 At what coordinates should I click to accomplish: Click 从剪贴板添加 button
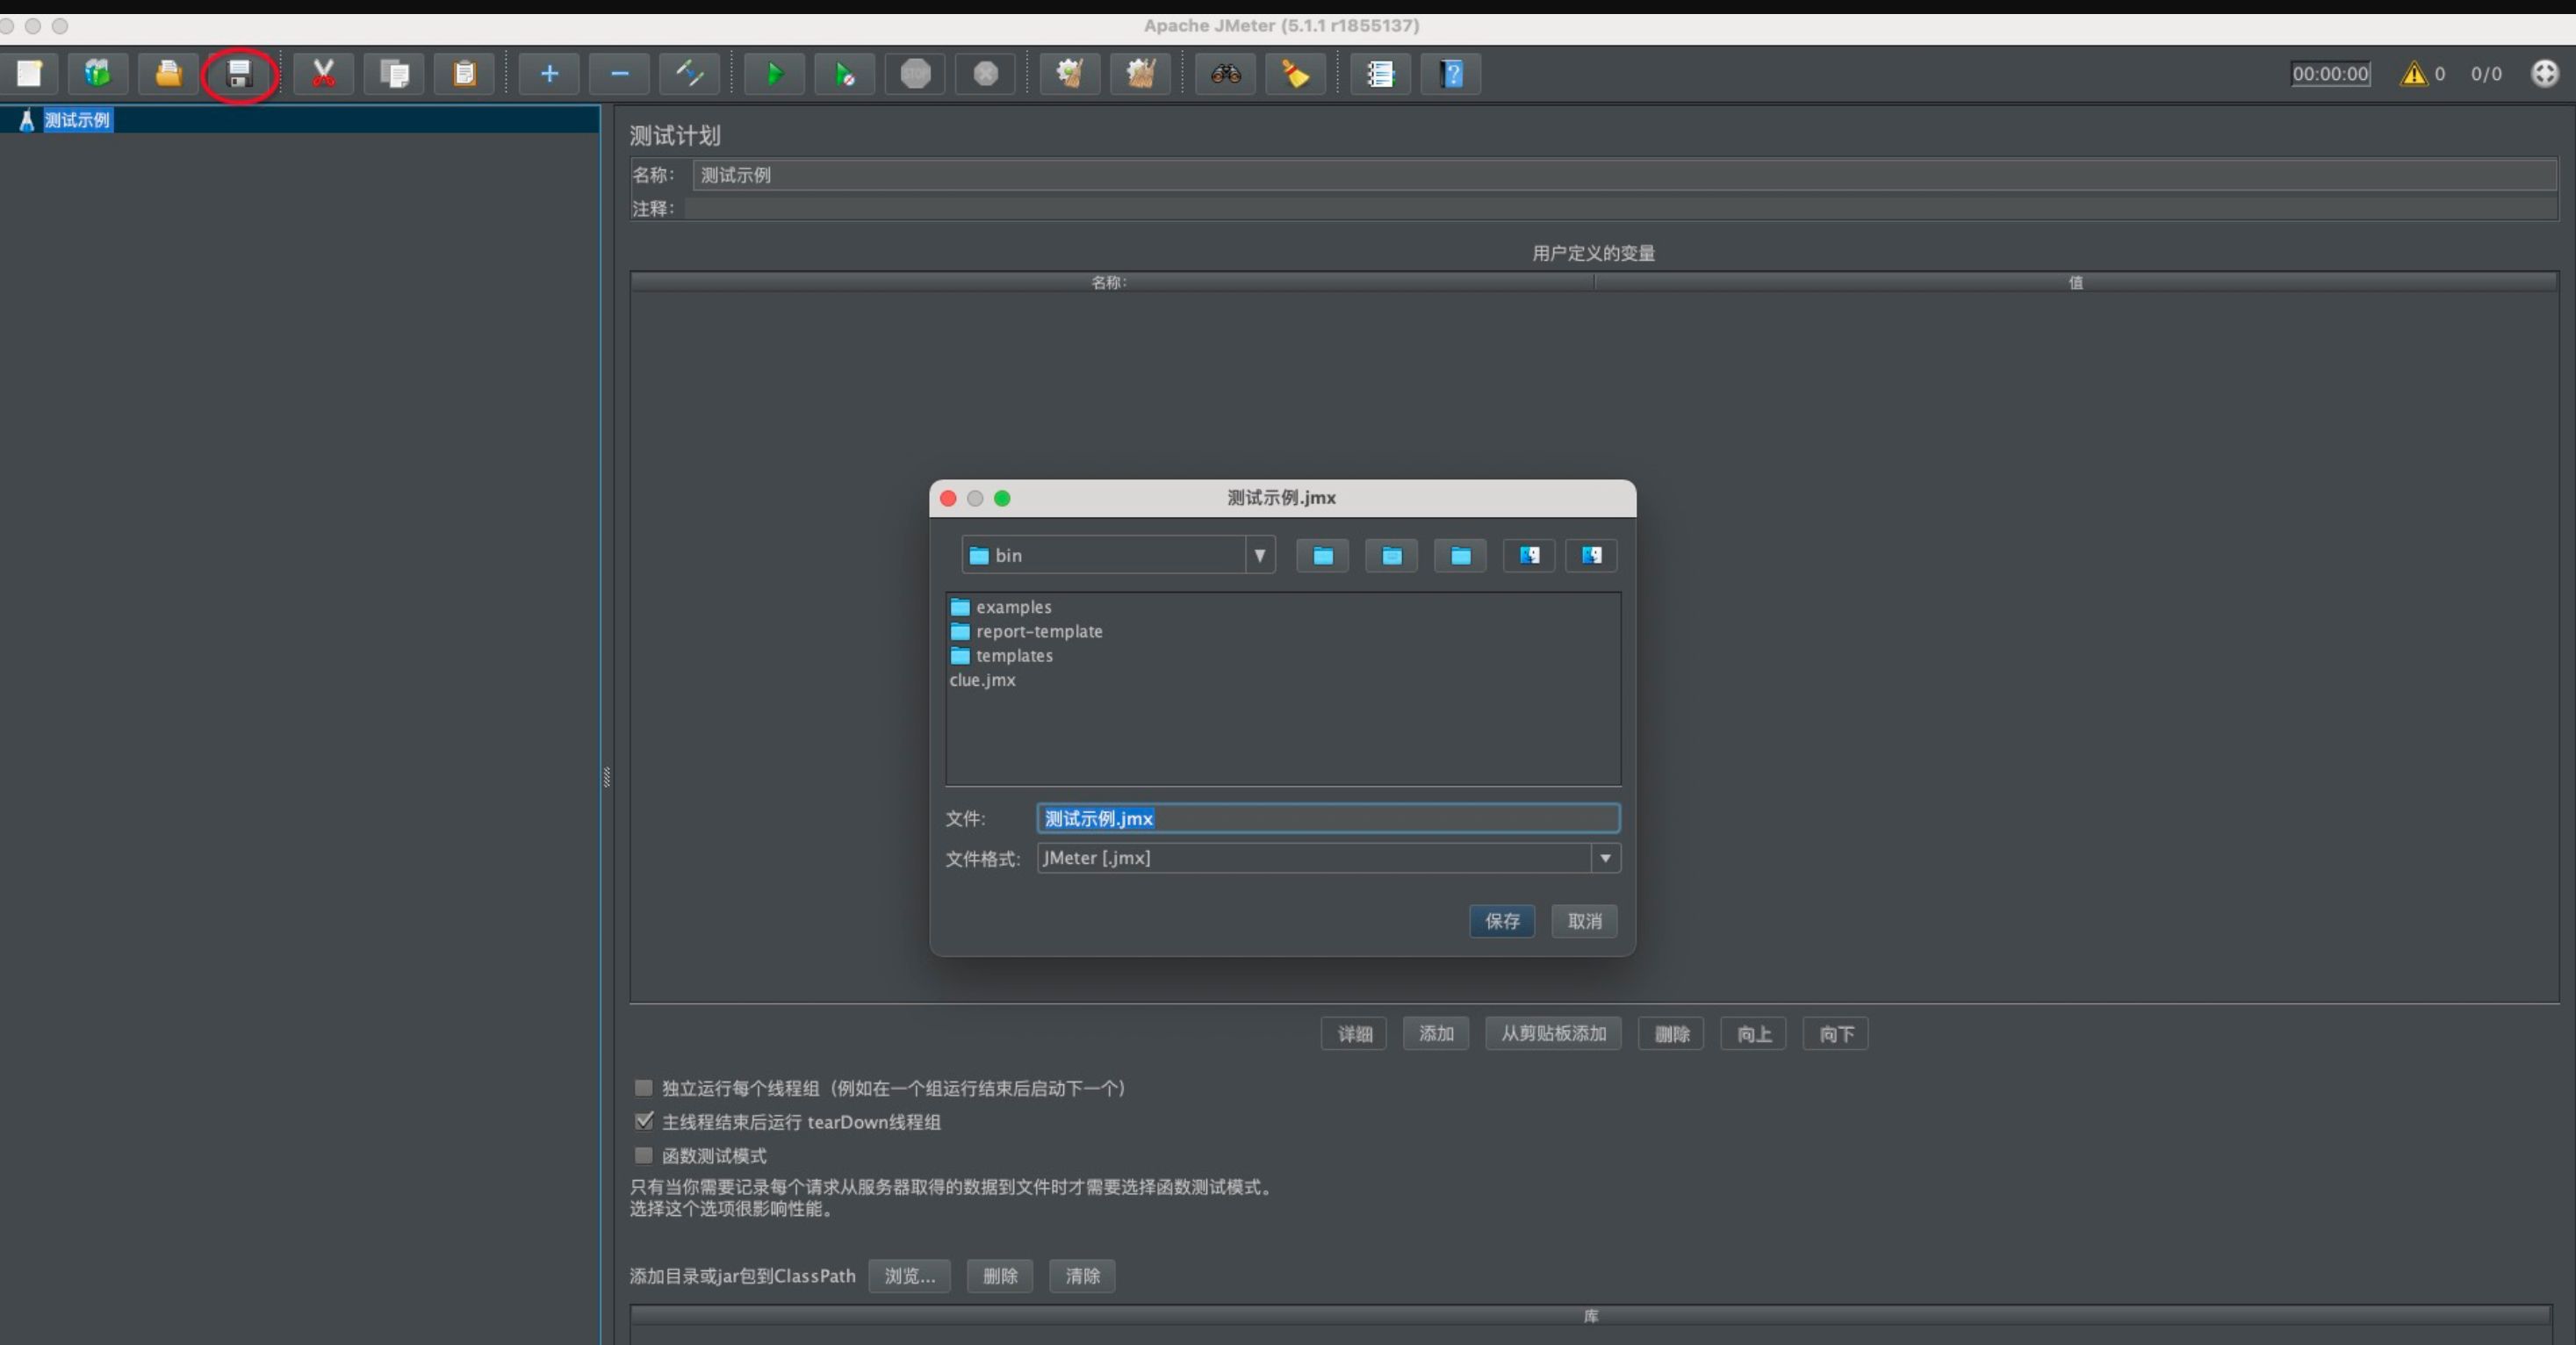[x=1553, y=1034]
